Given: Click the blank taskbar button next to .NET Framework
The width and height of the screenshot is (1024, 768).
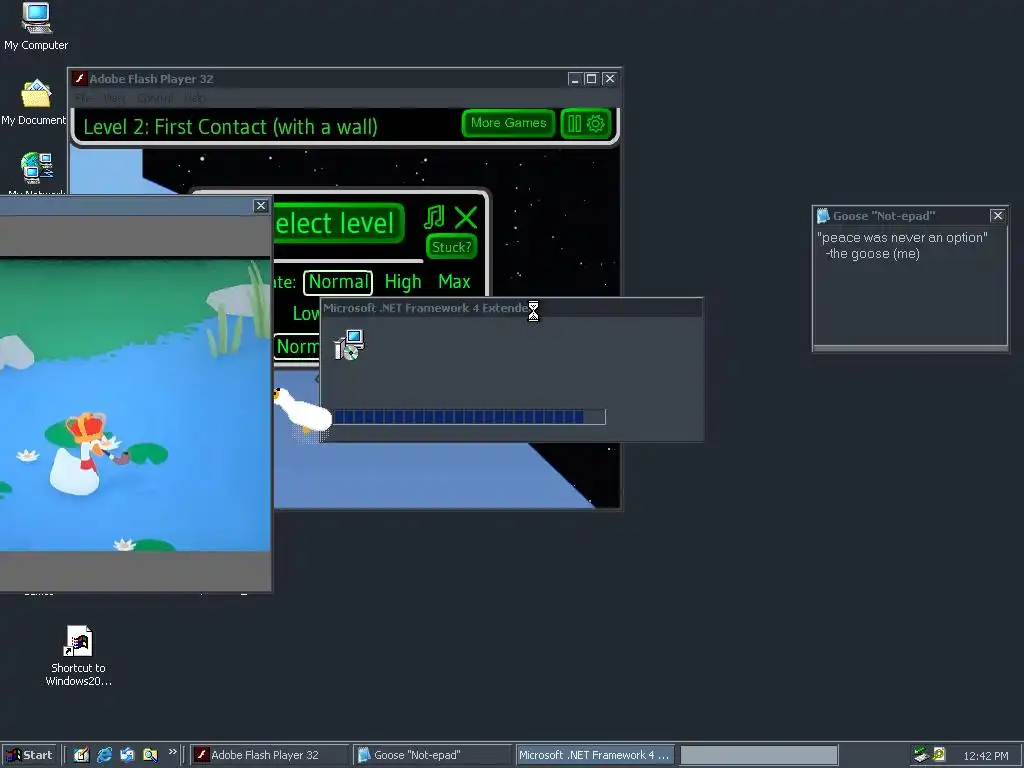Looking at the screenshot, I should click(x=759, y=755).
